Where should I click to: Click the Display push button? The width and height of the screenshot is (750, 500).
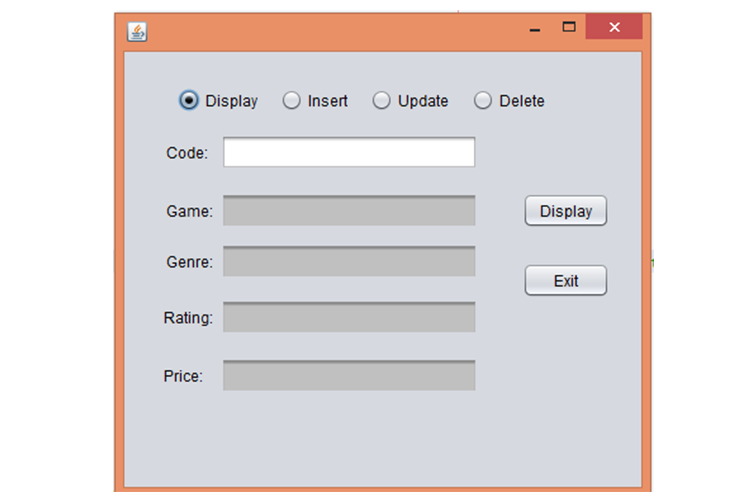point(566,211)
